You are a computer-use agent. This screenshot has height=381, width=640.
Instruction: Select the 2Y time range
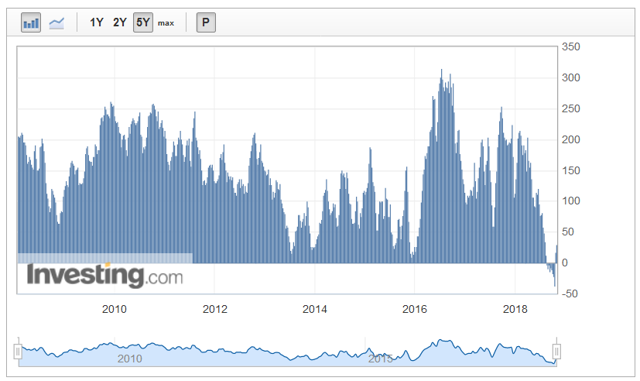click(x=120, y=22)
